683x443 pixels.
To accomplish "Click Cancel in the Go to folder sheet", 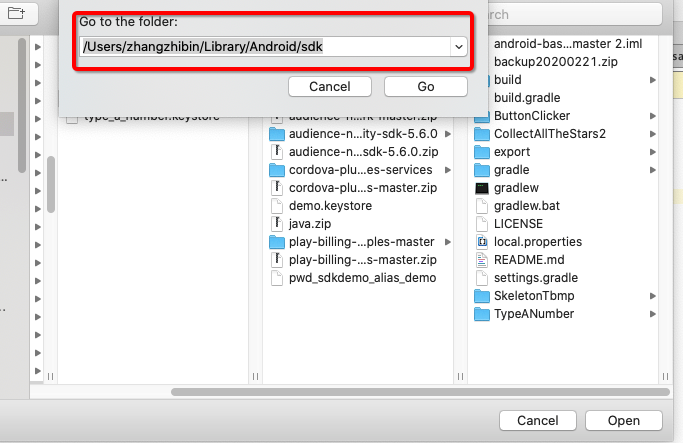I will (x=330, y=86).
